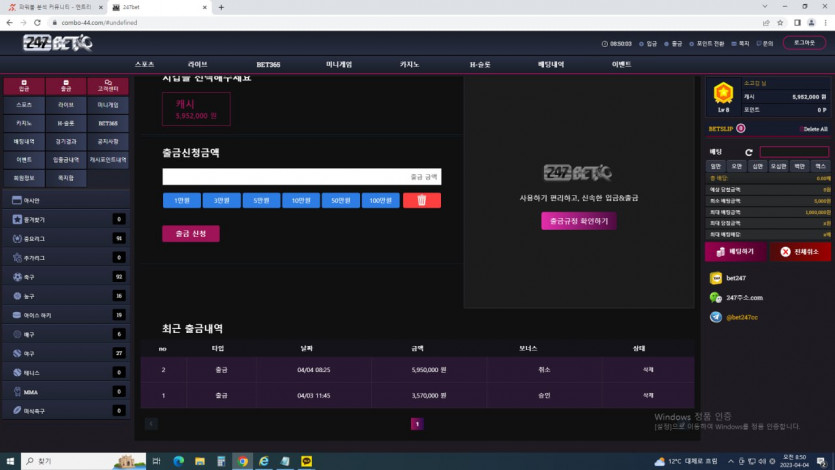Click the Telegram @bet247cc icon

click(x=715, y=317)
